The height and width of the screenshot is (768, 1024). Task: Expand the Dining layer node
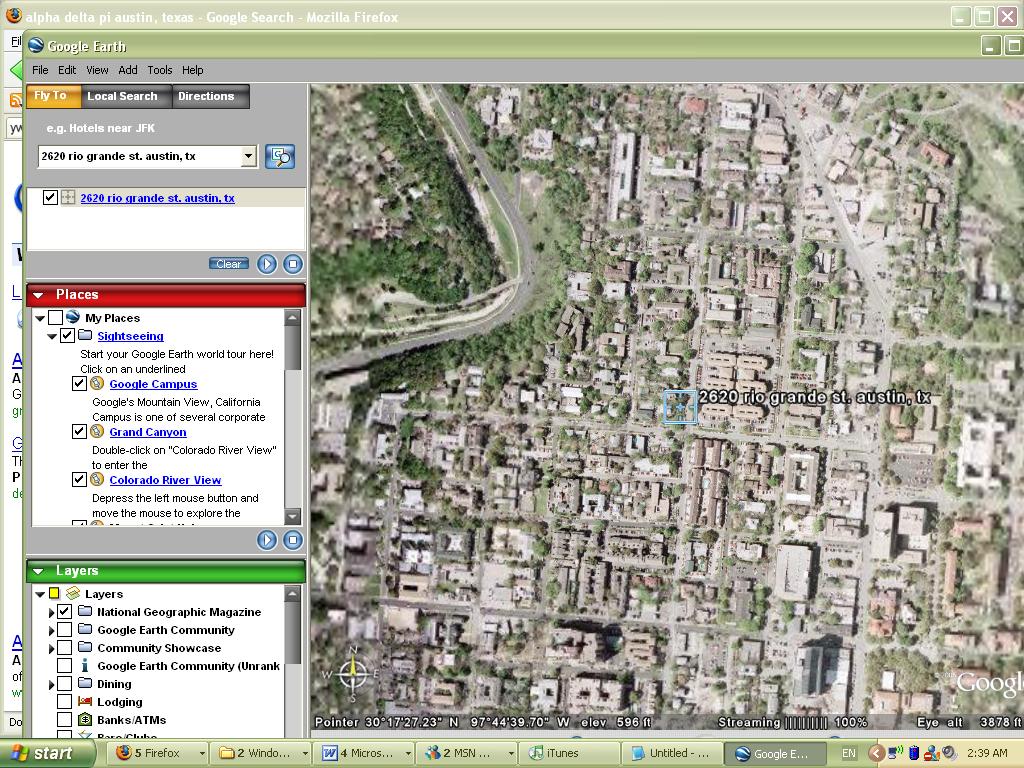pos(52,684)
